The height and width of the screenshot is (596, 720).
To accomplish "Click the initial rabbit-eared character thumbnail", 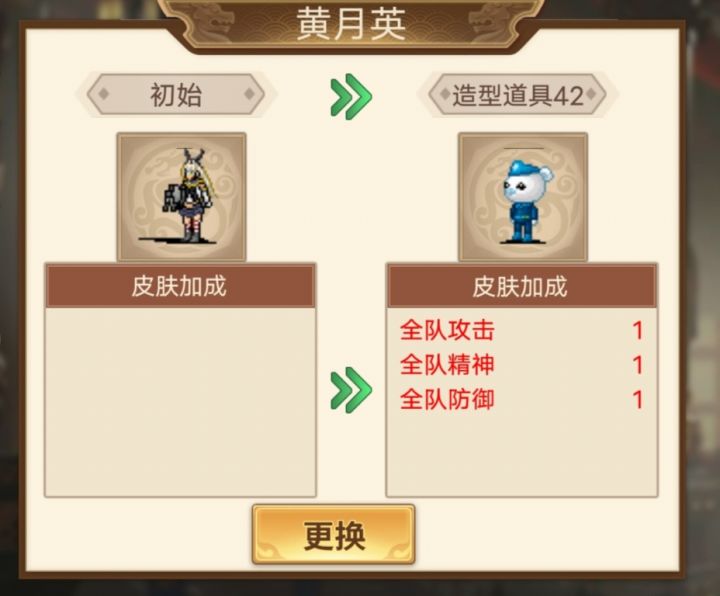I will pyautogui.click(x=181, y=197).
